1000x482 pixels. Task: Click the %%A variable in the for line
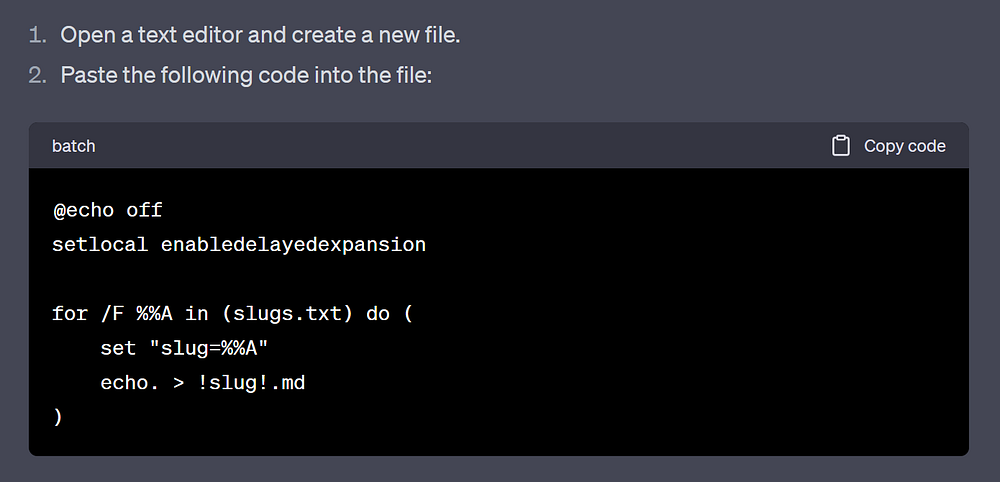[155, 314]
